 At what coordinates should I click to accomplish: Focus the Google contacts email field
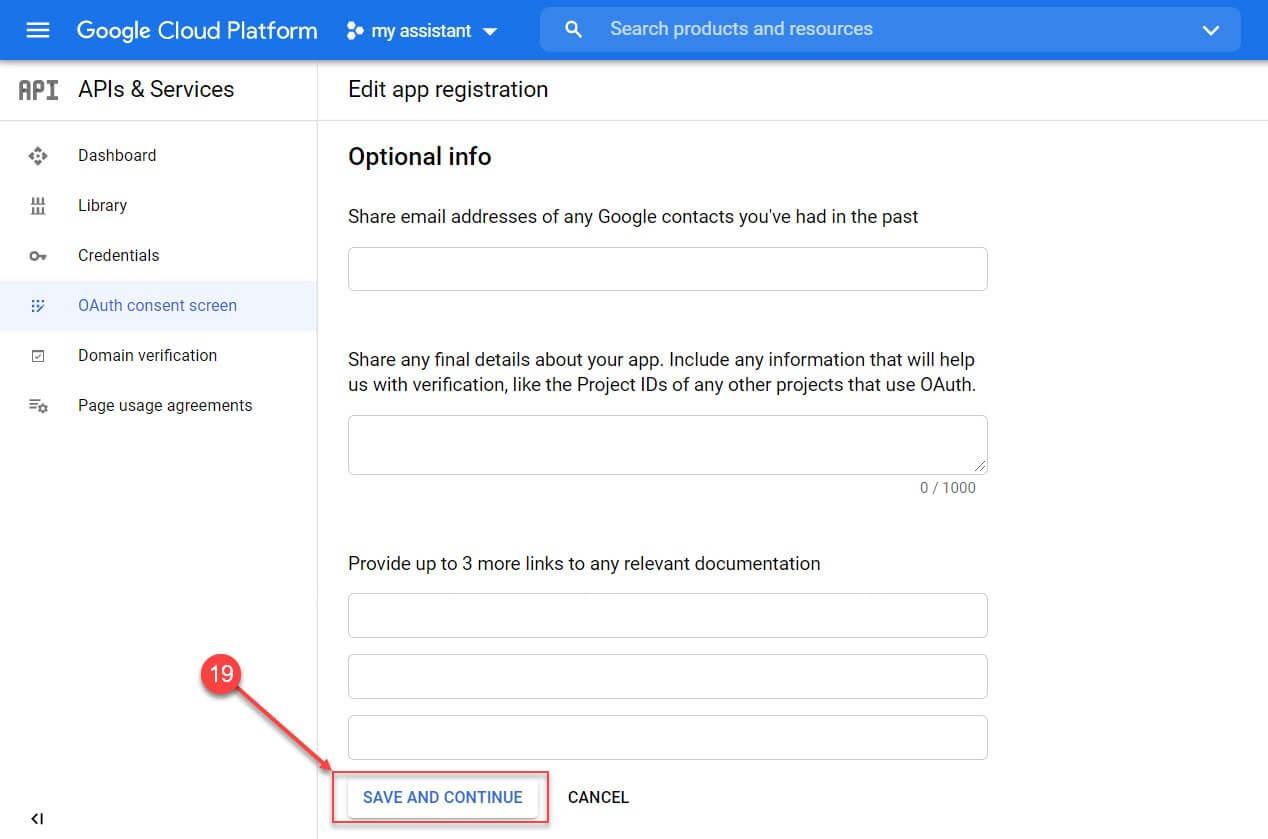(667, 268)
